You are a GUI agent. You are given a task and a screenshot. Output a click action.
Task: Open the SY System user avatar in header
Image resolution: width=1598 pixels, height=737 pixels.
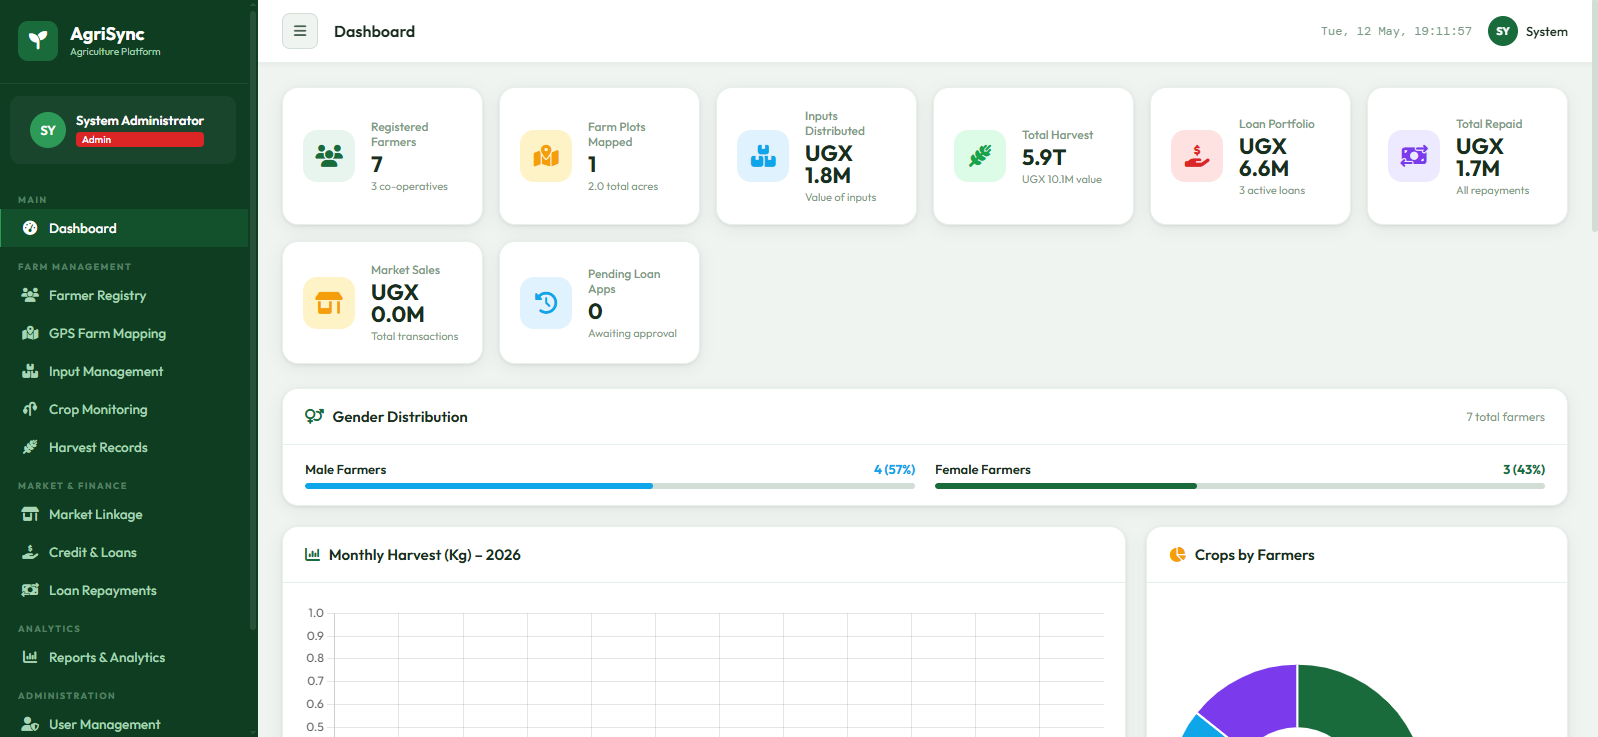(x=1503, y=31)
